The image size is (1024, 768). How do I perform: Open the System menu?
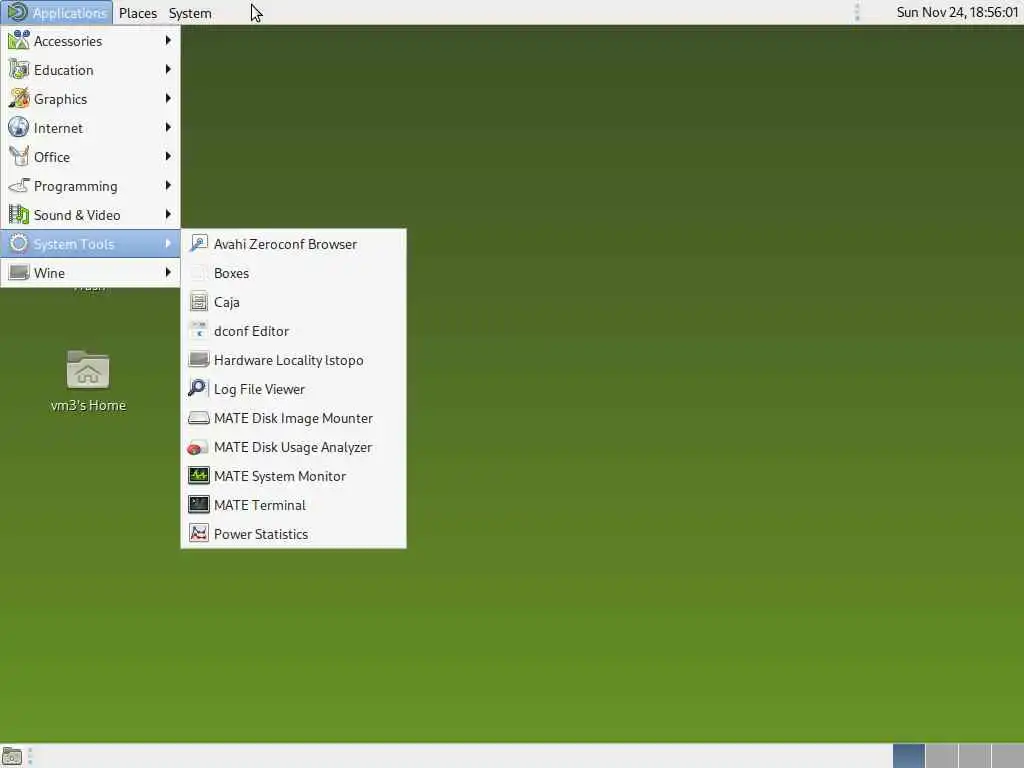(x=190, y=13)
